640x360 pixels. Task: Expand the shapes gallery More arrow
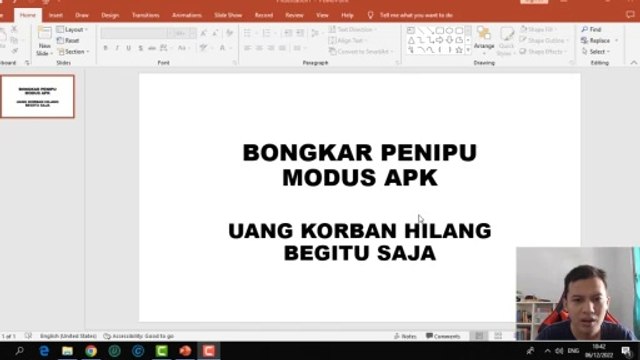468,50
